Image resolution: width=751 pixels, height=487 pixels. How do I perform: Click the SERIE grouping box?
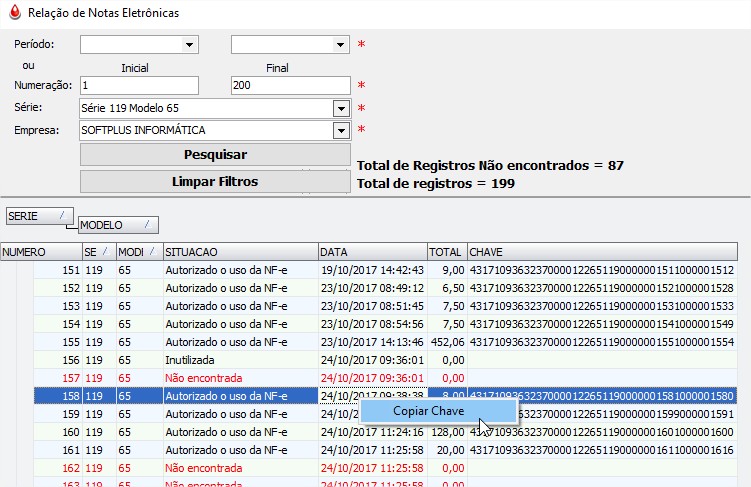pyautogui.click(x=40, y=216)
